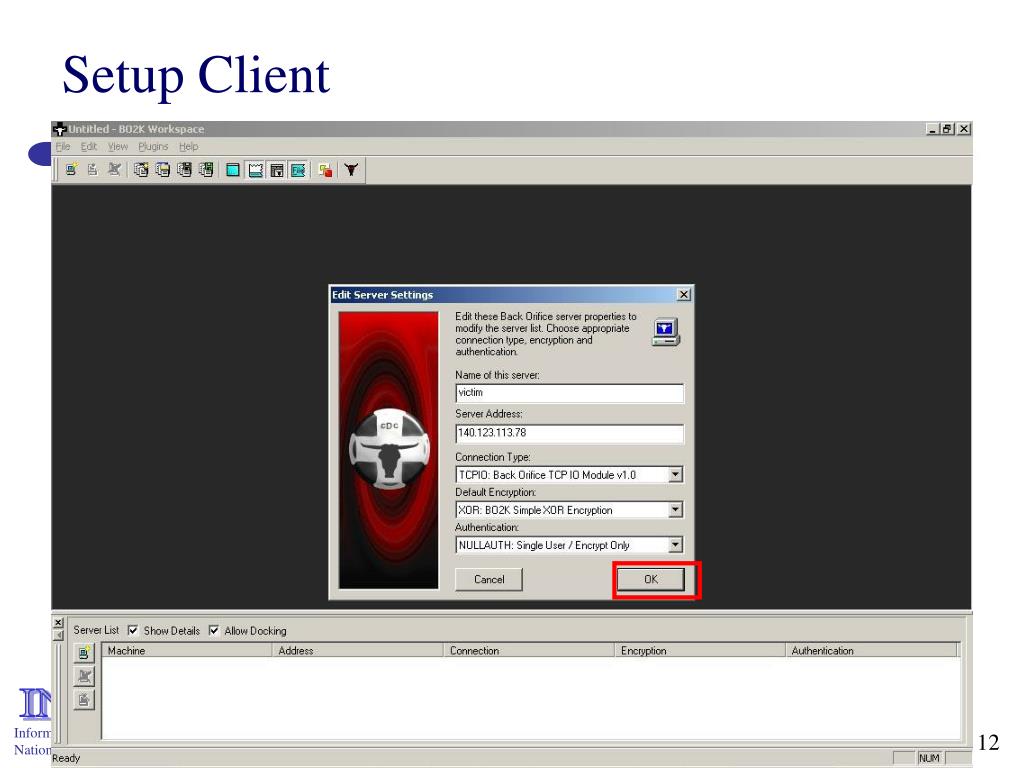This screenshot has height=768, width=1024.
Task: Click add server button in Server List panel
Action: pyautogui.click(x=84, y=652)
